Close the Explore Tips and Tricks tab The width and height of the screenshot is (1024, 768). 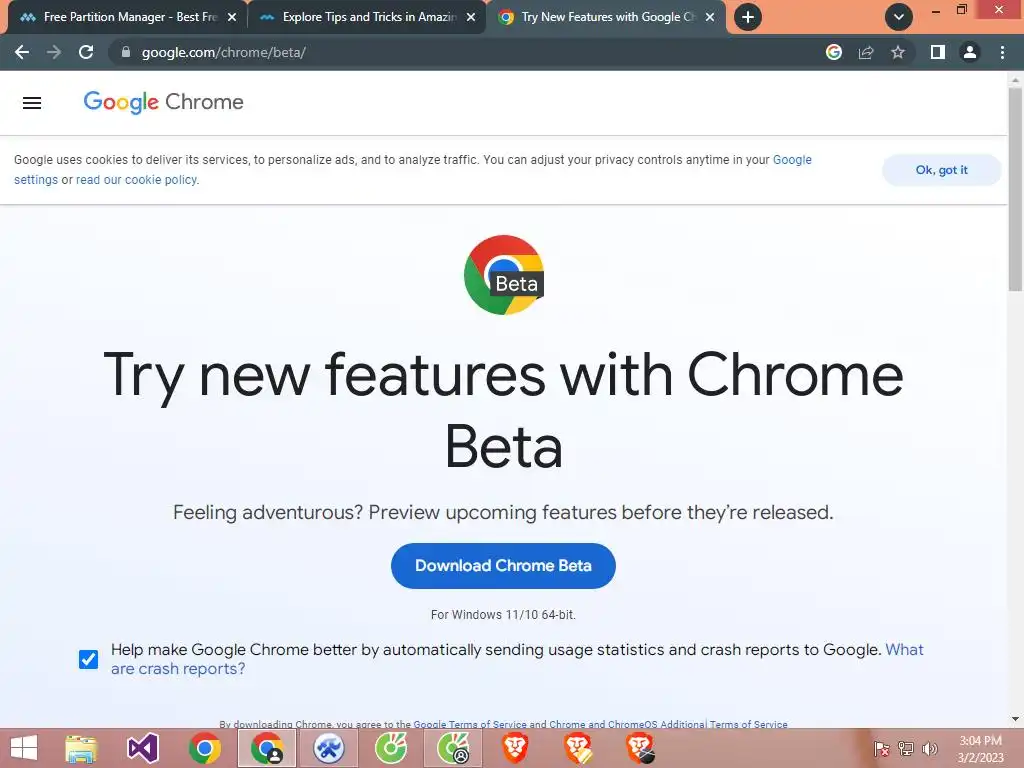point(471,17)
